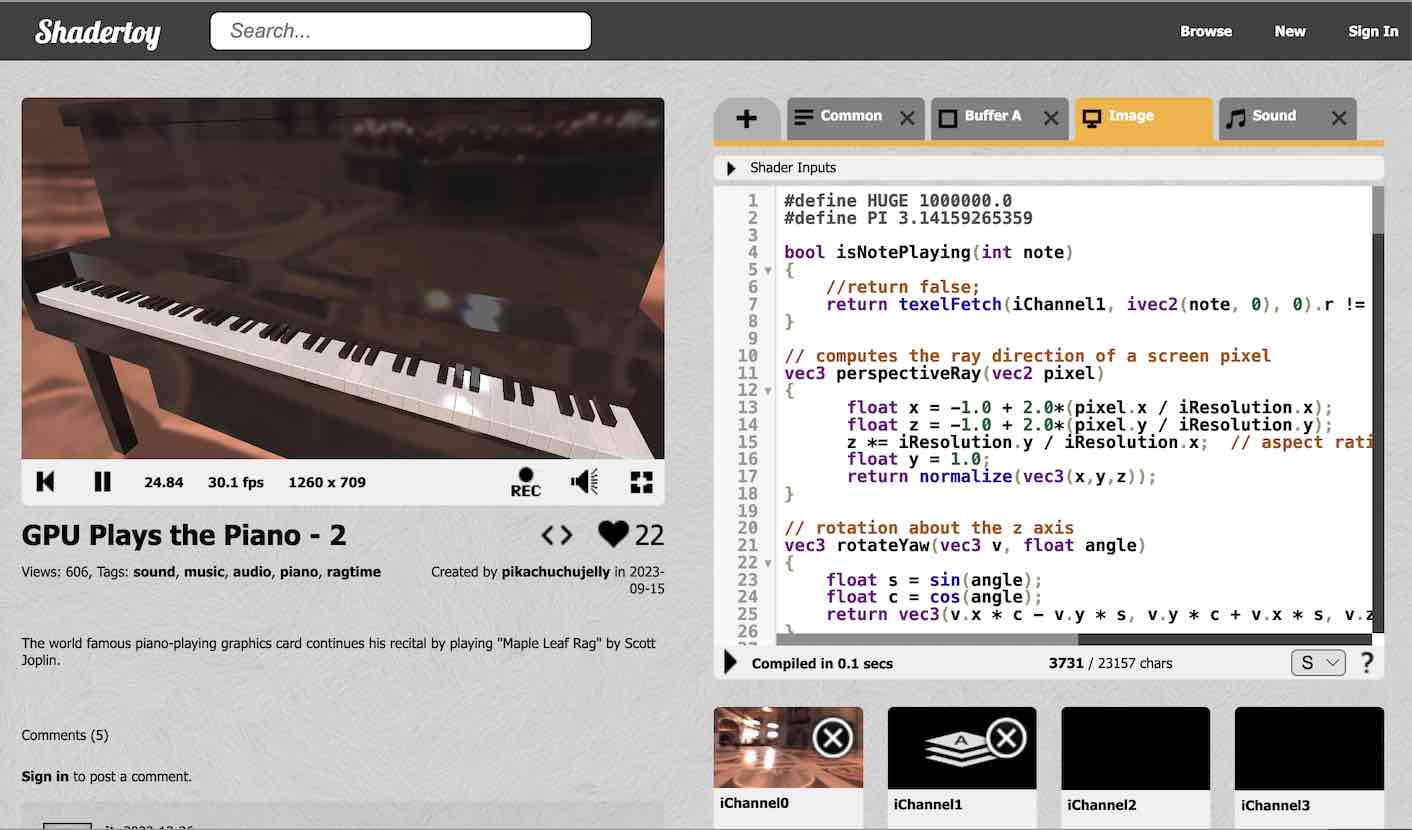Mute the shader audio with the speaker icon
This screenshot has width=1412, height=830.
[584, 481]
